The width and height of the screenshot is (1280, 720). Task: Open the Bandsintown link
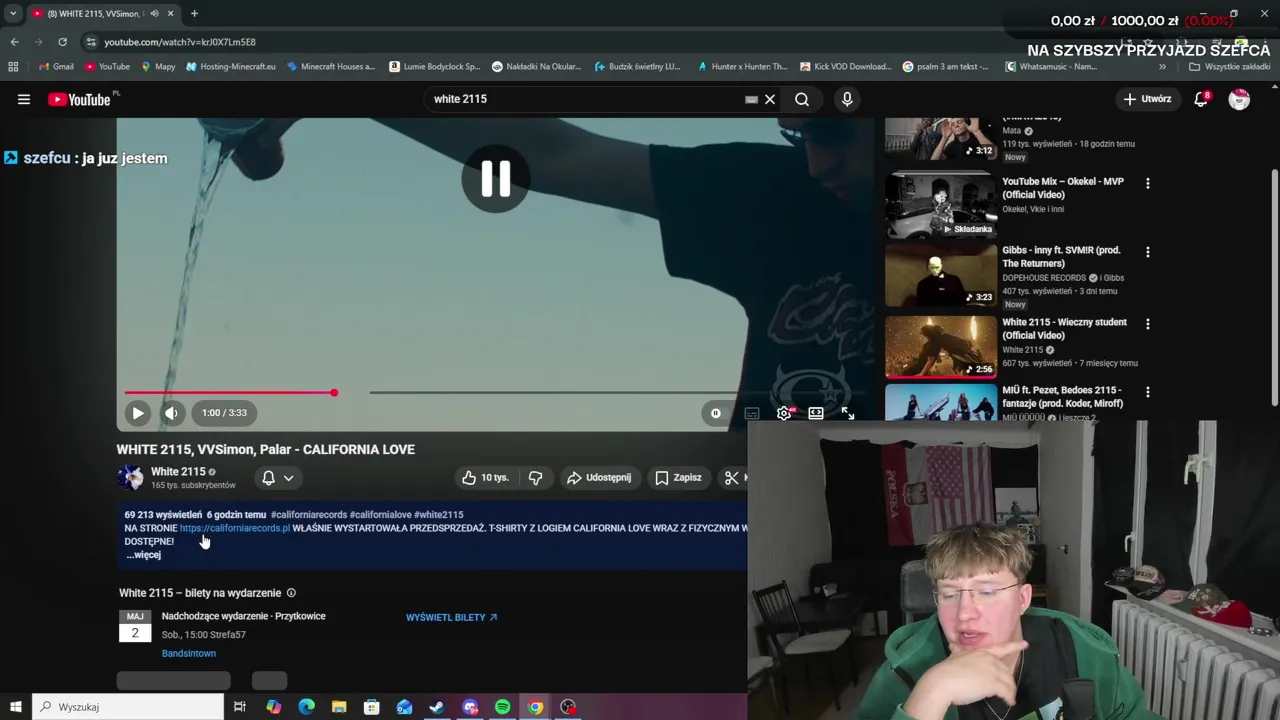[189, 654]
